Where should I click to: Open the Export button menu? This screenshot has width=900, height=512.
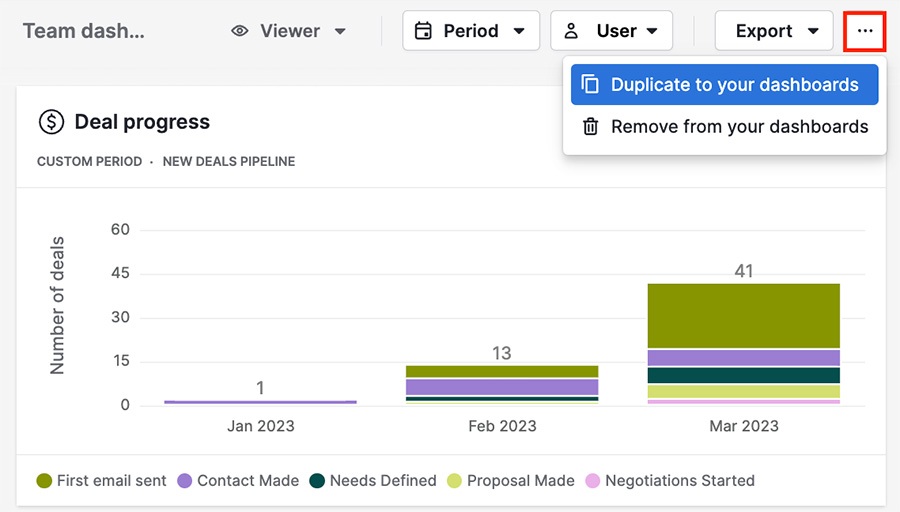pyautogui.click(x=774, y=31)
